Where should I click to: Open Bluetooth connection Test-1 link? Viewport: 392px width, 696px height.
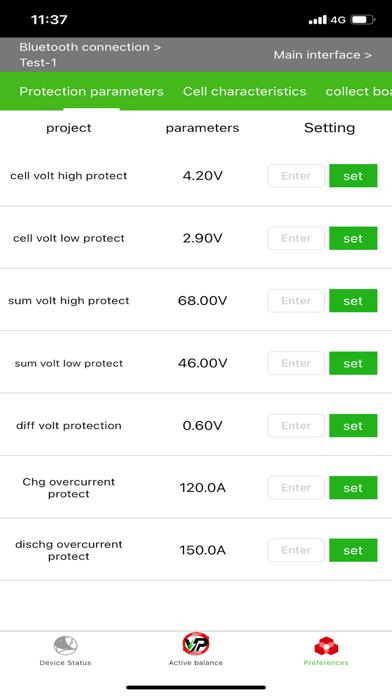pyautogui.click(x=90, y=55)
